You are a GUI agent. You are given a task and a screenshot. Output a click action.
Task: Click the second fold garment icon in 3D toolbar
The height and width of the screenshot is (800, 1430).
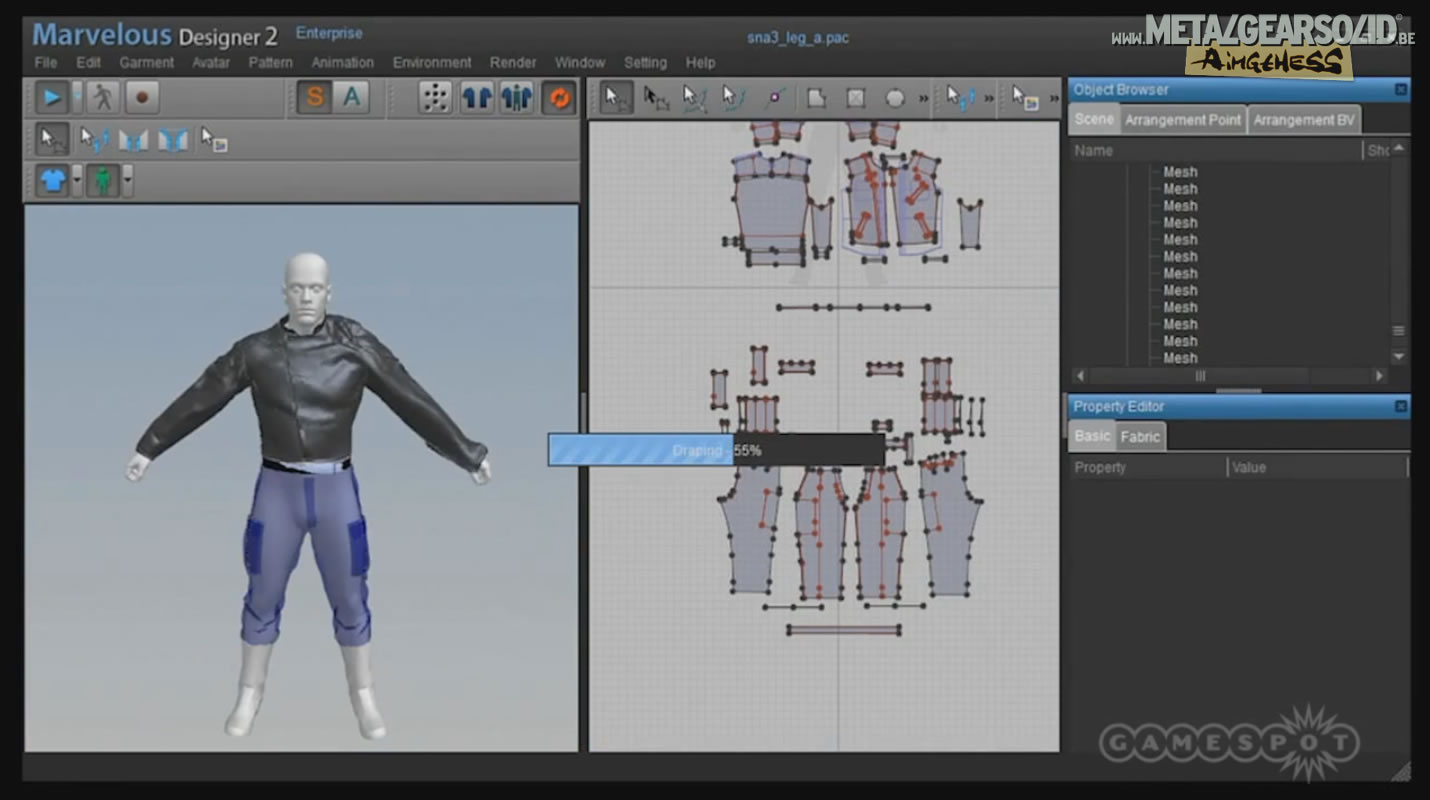[x=173, y=139]
